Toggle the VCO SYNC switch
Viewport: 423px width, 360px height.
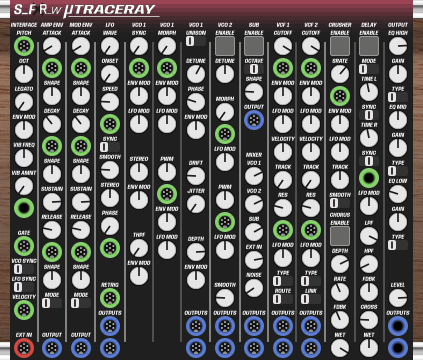pyautogui.click(x=23, y=269)
